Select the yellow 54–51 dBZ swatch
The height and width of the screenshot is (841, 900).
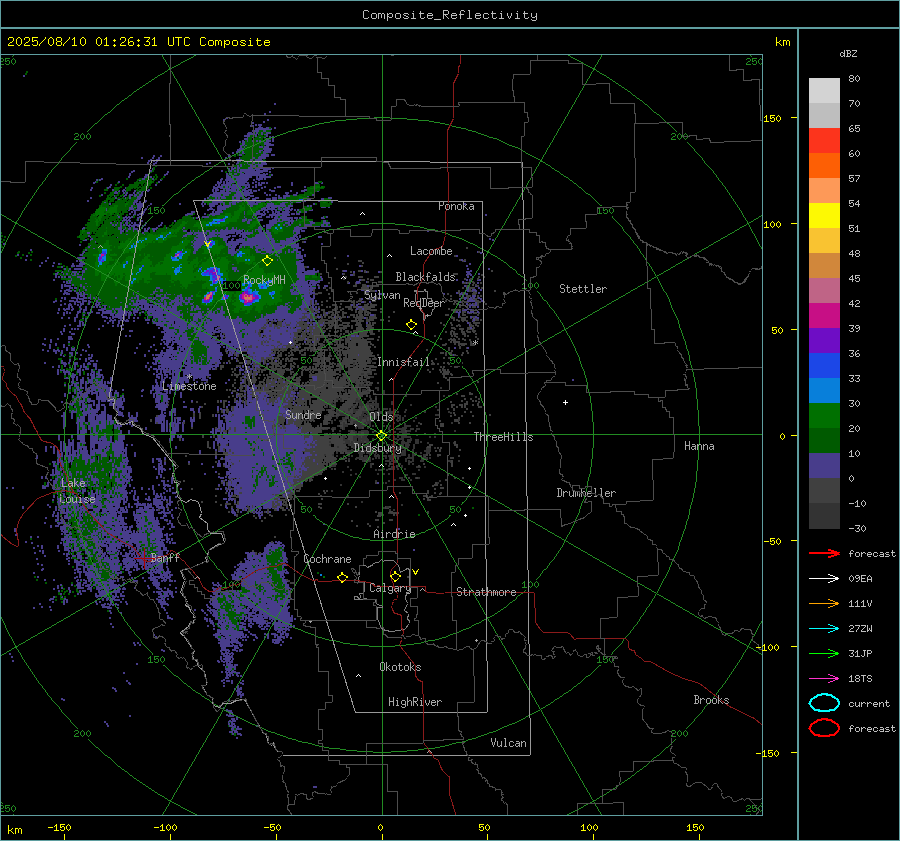(x=824, y=216)
